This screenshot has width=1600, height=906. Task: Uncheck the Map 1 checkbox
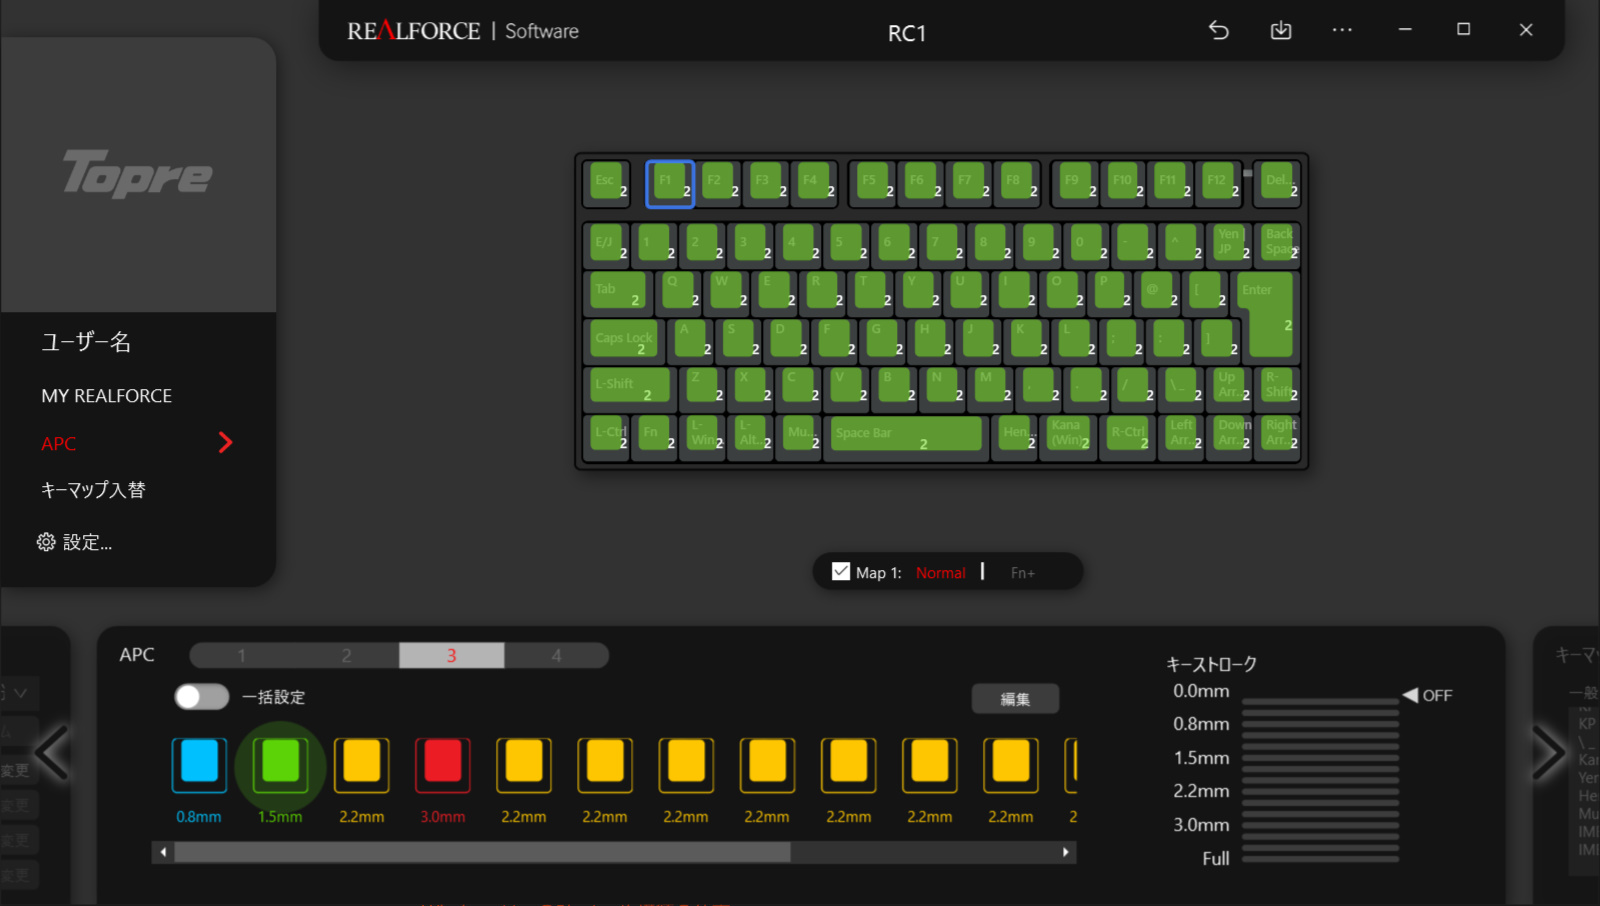coord(840,570)
